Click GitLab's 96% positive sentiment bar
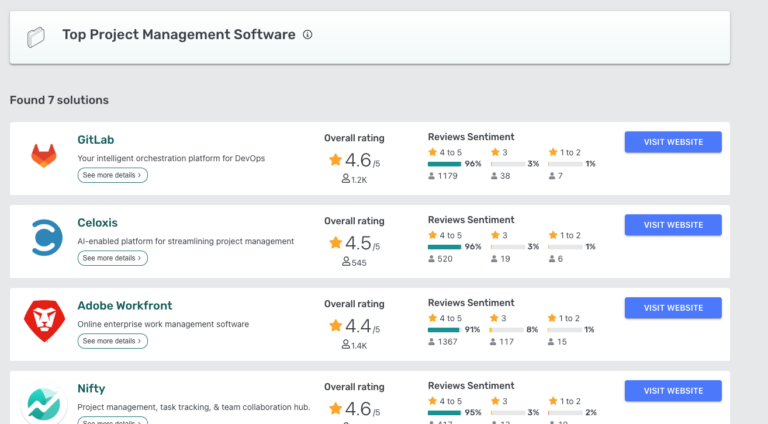The width and height of the screenshot is (768, 424). (444, 164)
